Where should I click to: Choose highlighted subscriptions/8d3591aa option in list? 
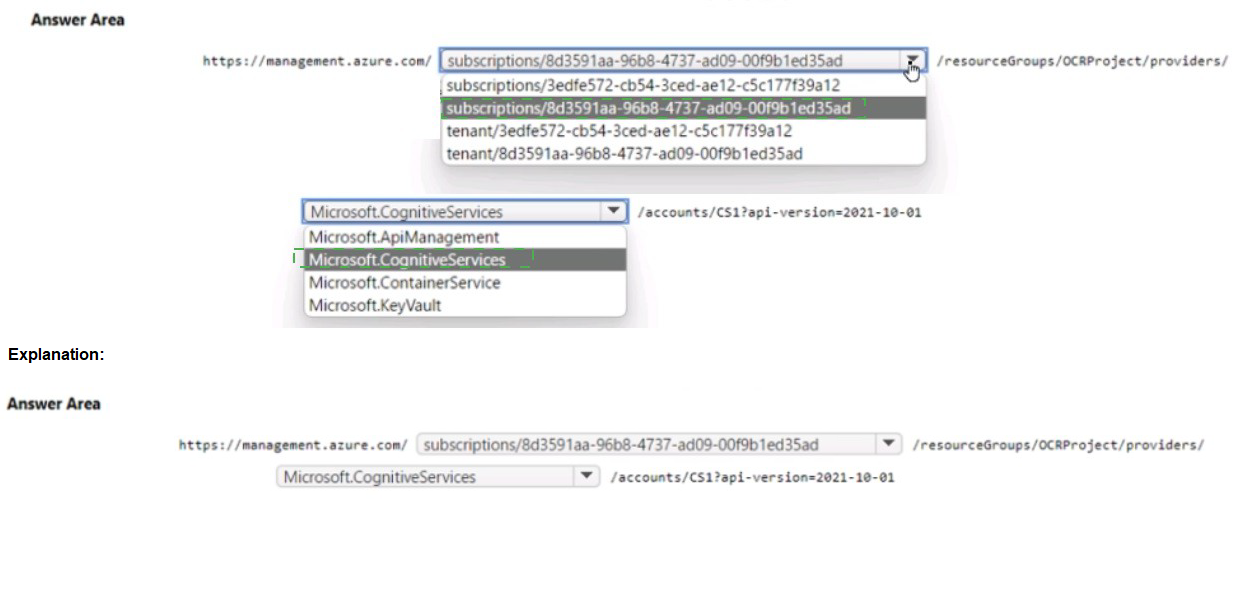(648, 108)
